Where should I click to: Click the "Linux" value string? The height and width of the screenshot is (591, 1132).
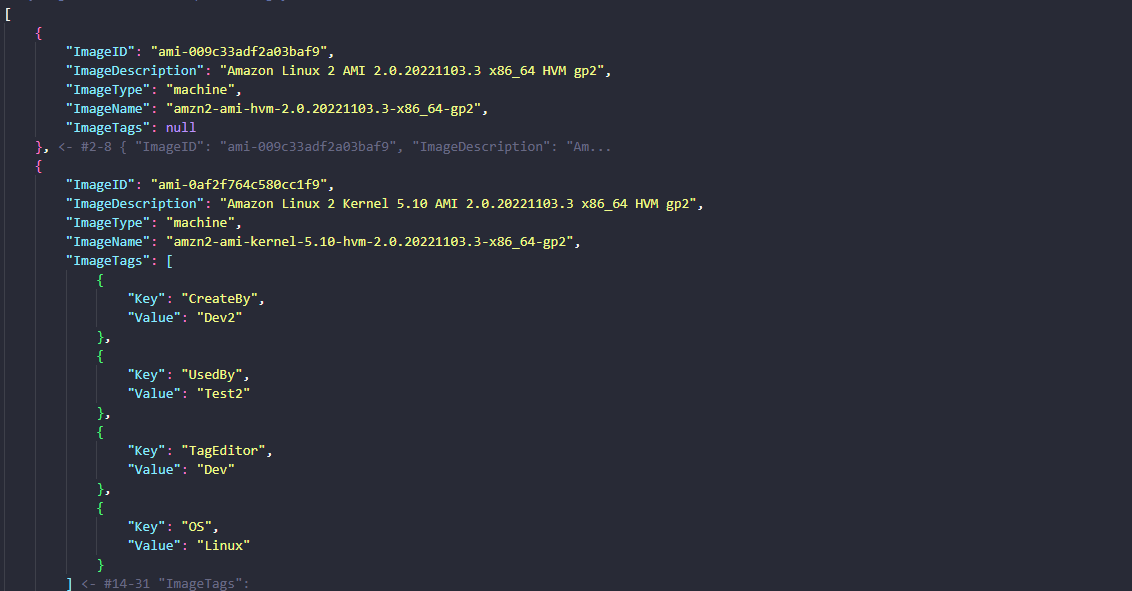tap(223, 545)
